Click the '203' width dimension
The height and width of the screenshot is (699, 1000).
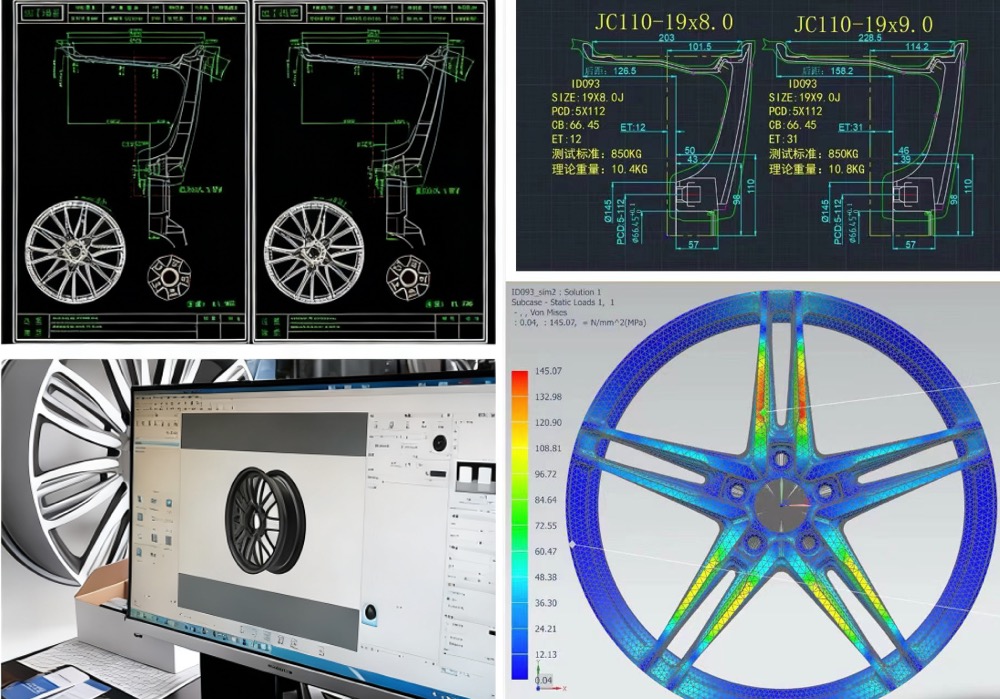[x=666, y=38]
